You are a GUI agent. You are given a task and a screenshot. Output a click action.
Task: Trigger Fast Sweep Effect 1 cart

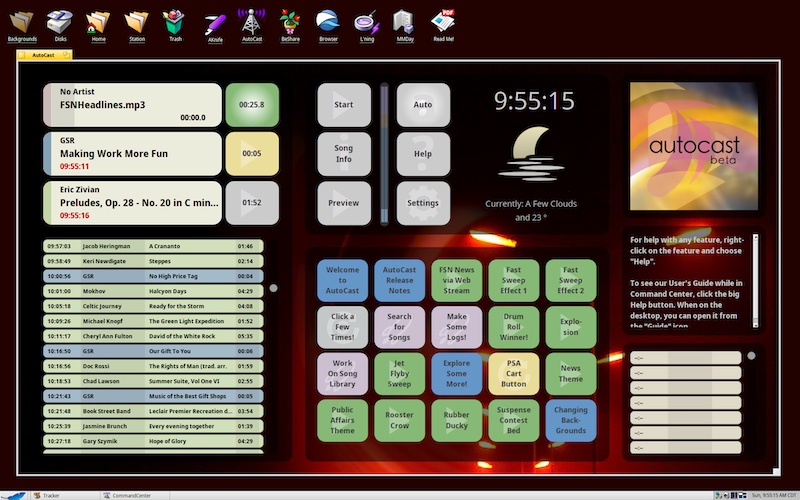pyautogui.click(x=514, y=280)
